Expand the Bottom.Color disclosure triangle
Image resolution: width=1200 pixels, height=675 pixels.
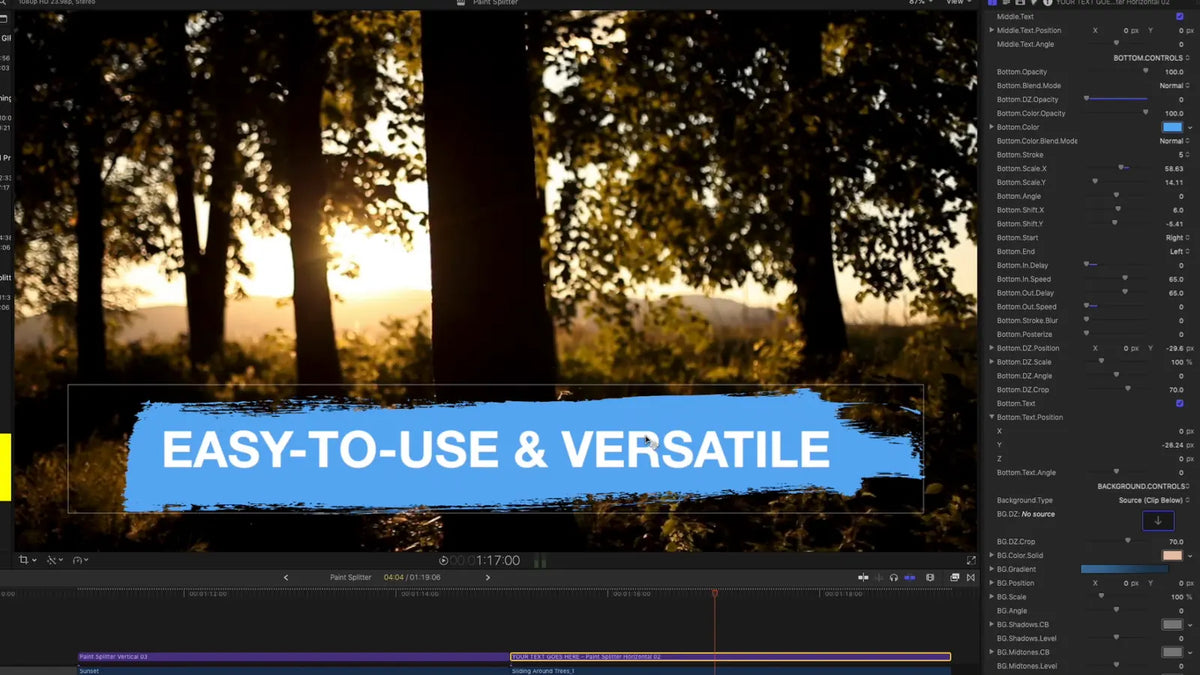tap(992, 127)
